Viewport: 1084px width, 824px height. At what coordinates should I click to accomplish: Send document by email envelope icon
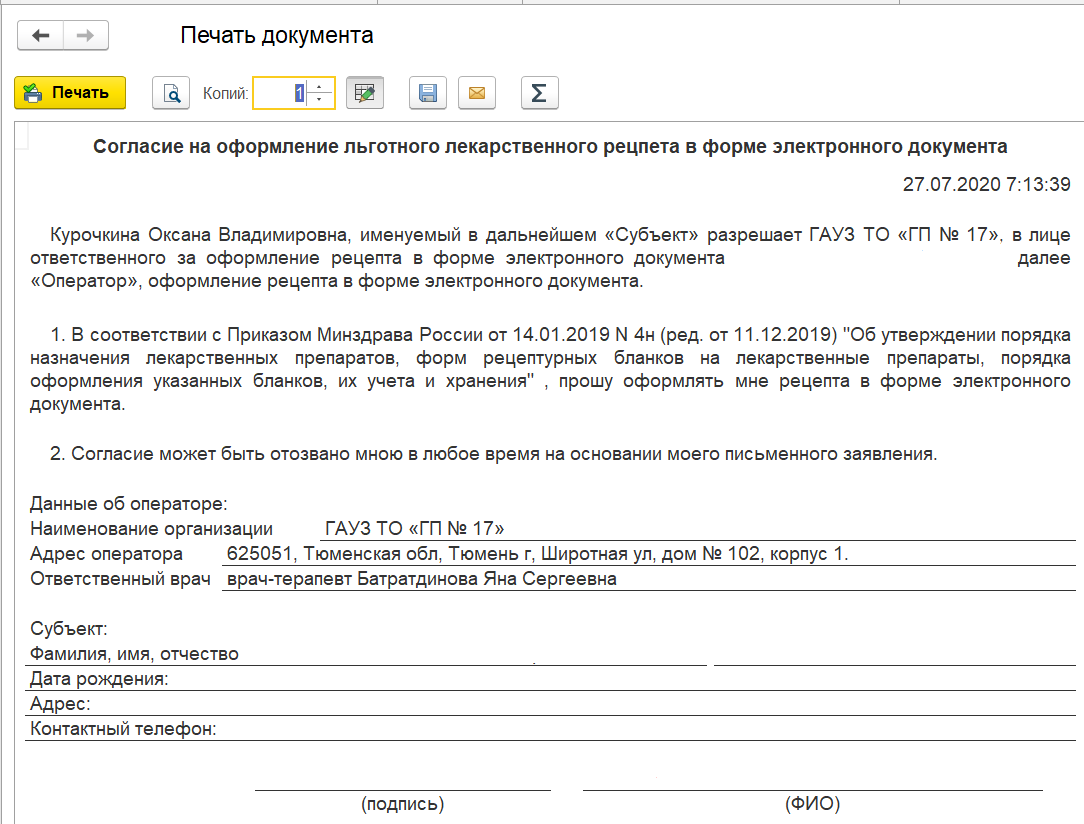(477, 93)
